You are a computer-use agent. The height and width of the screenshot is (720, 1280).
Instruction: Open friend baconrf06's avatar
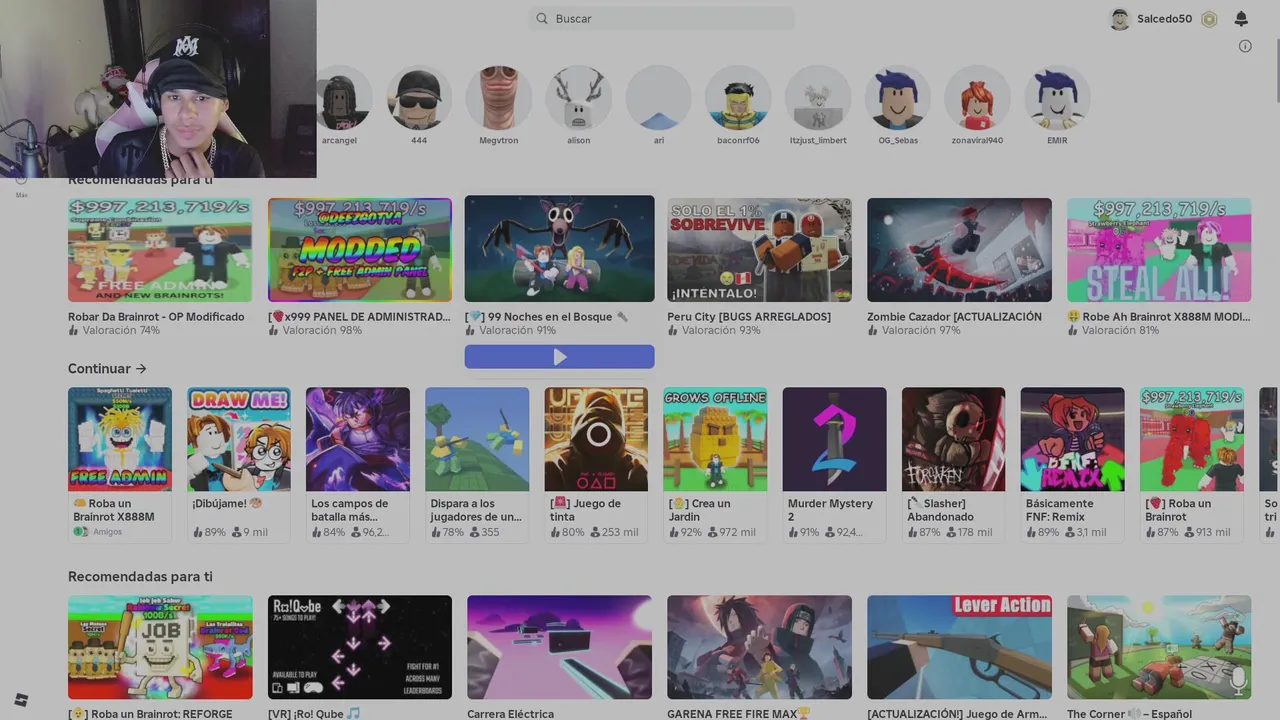tap(738, 98)
